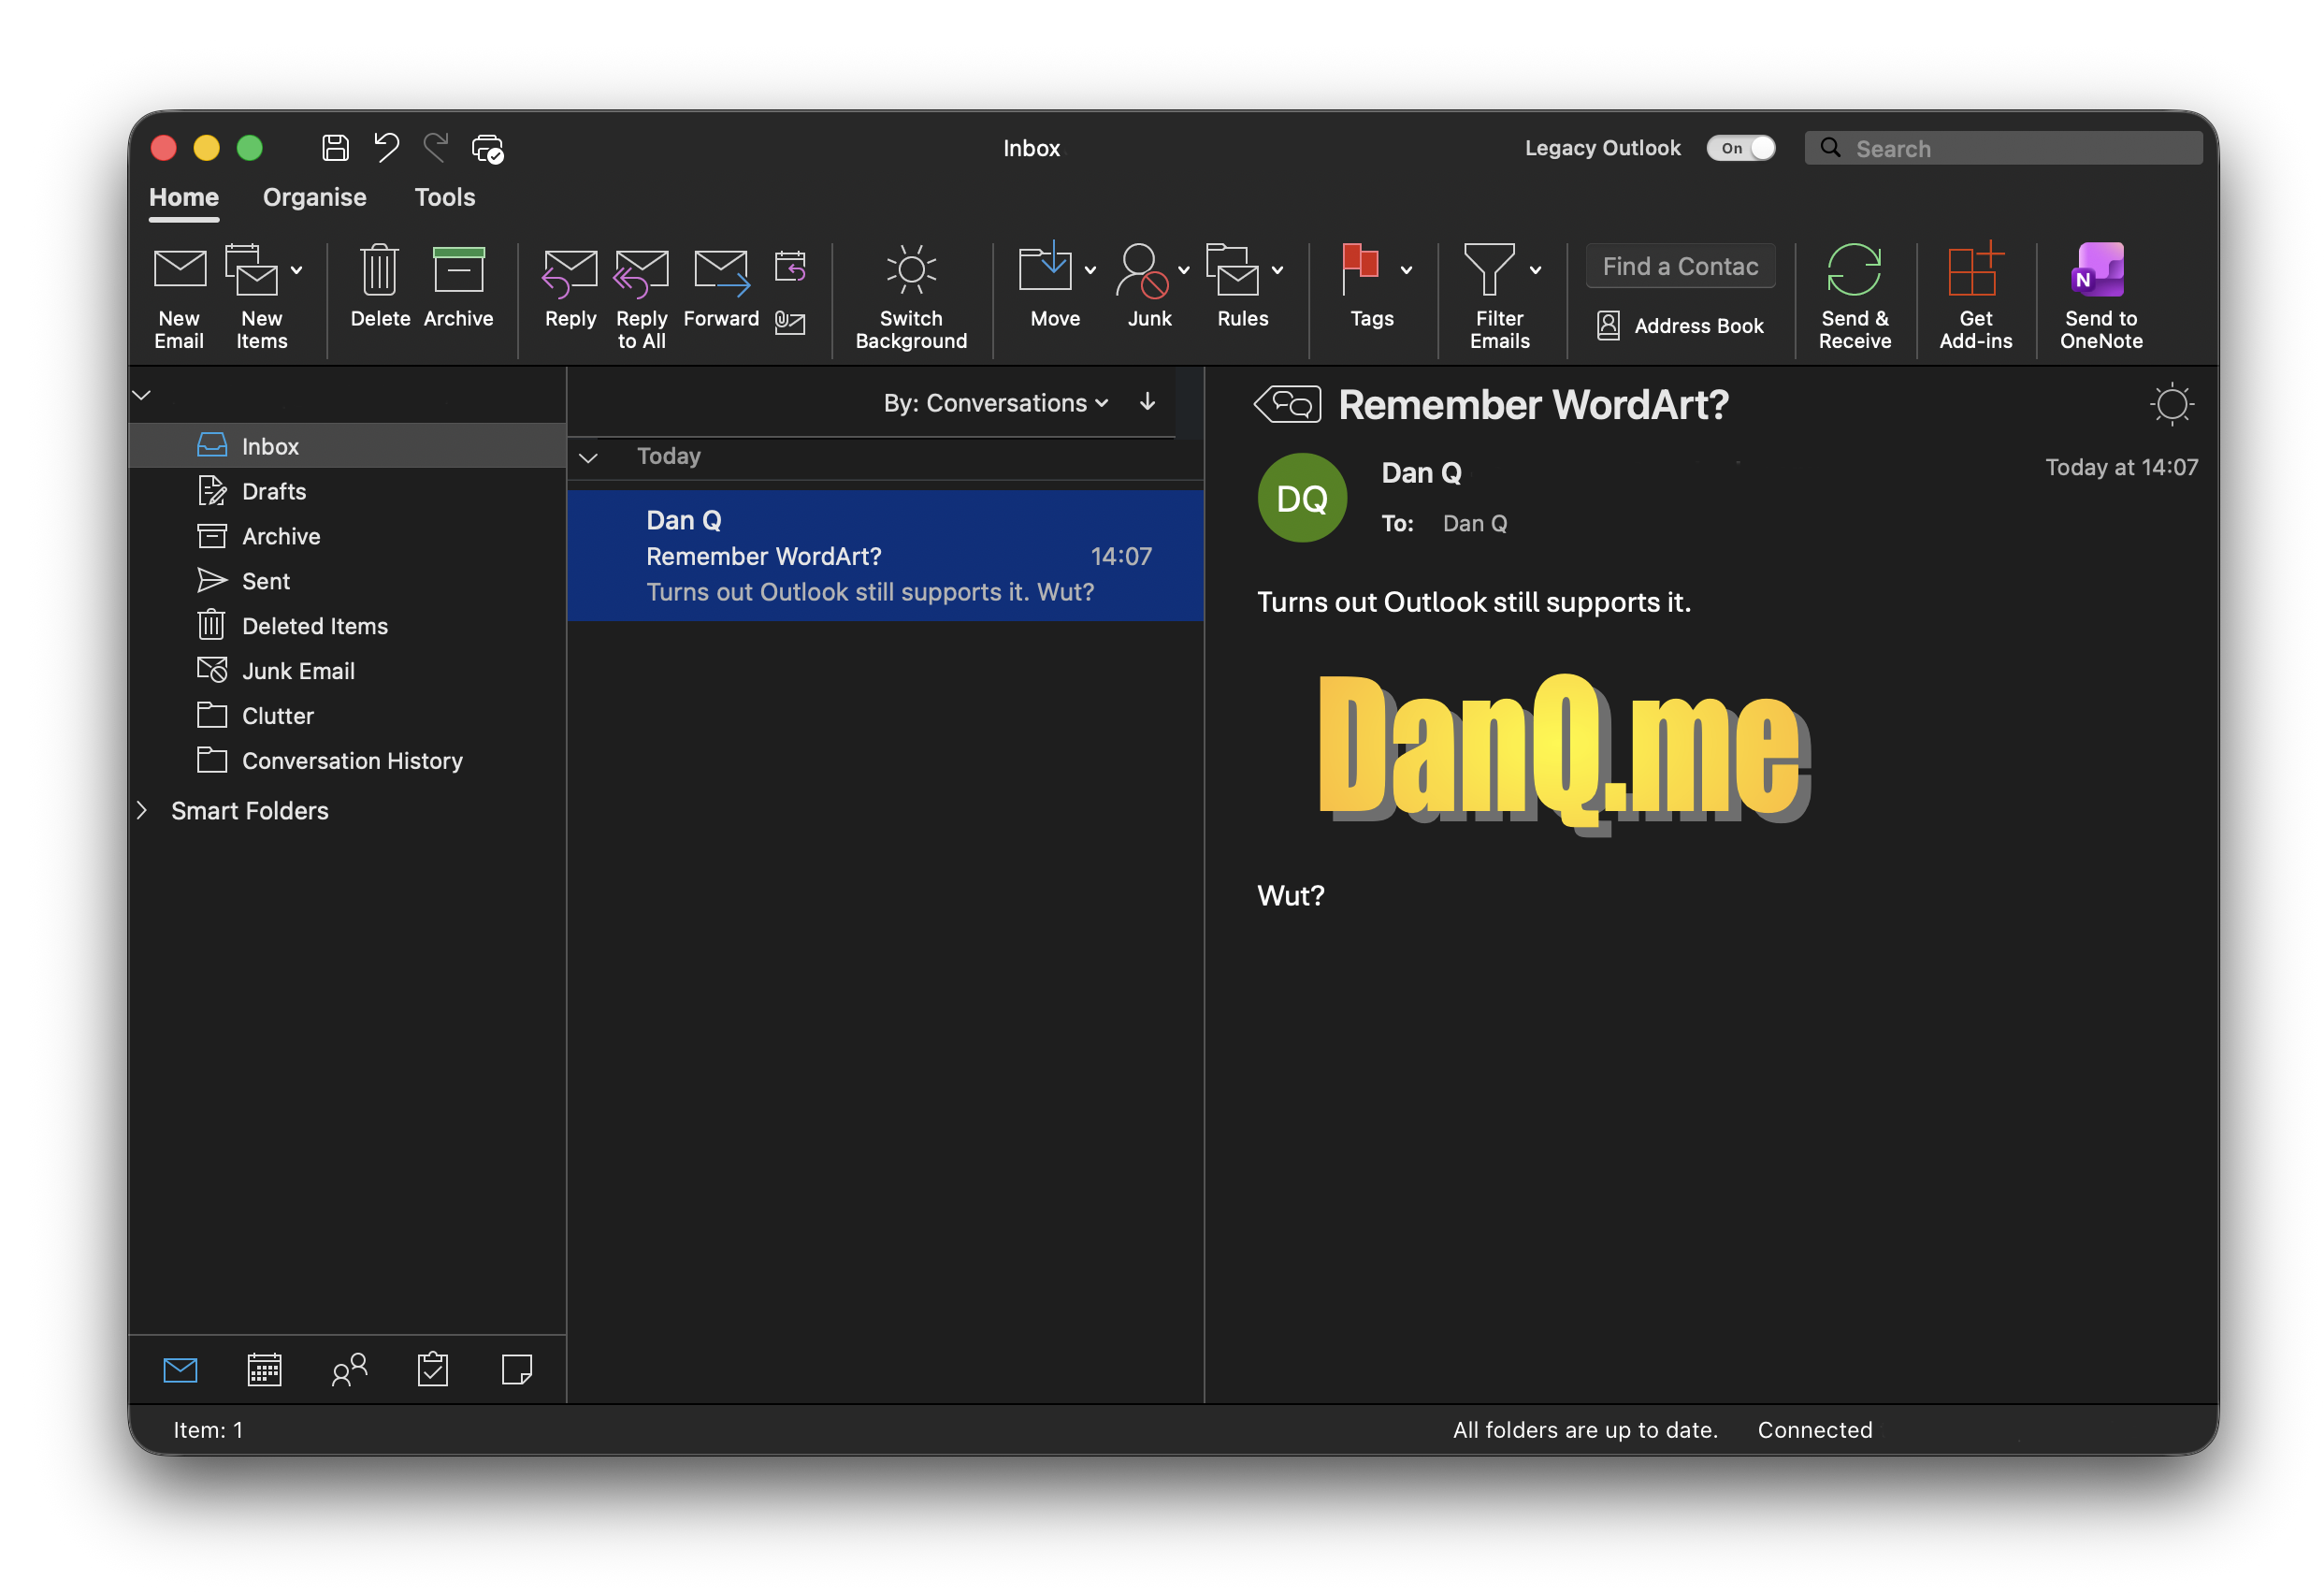Switch to Calendar view

264,1369
